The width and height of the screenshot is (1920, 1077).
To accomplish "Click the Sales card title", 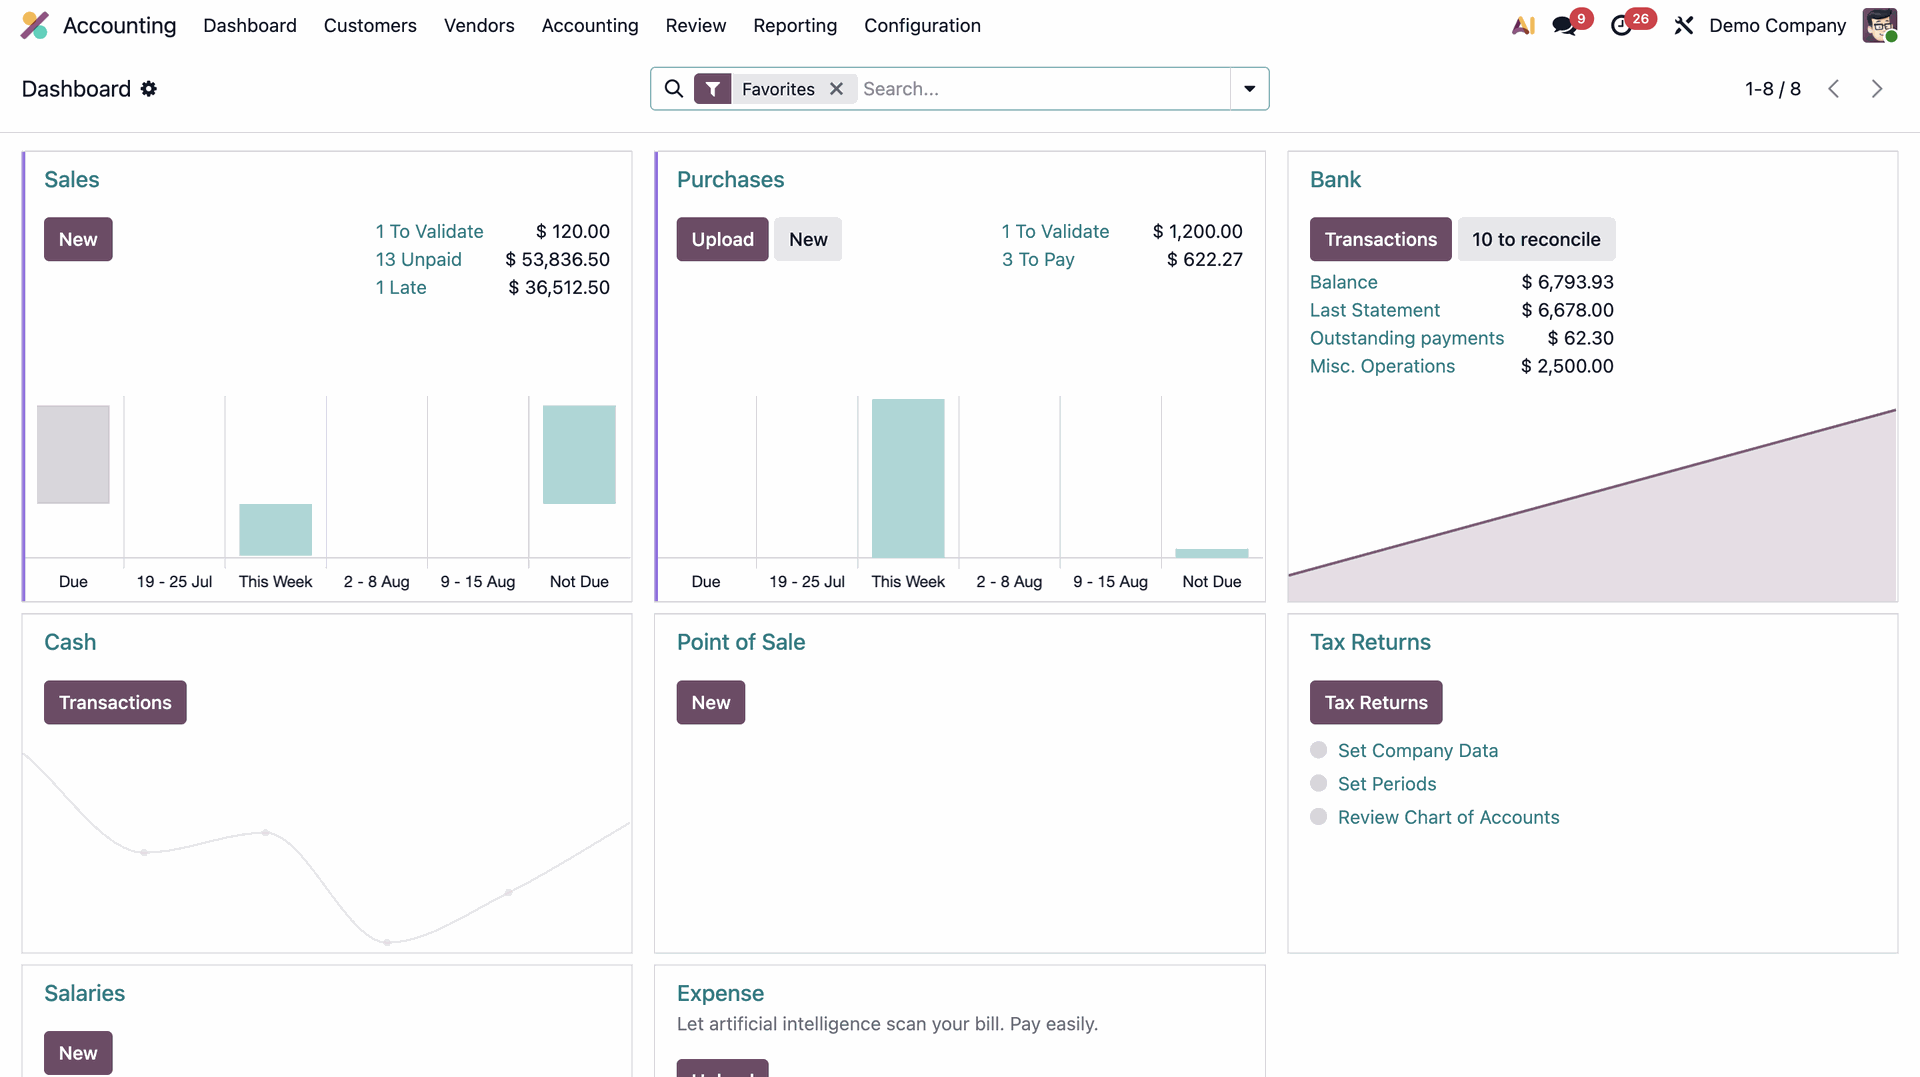I will [x=72, y=180].
